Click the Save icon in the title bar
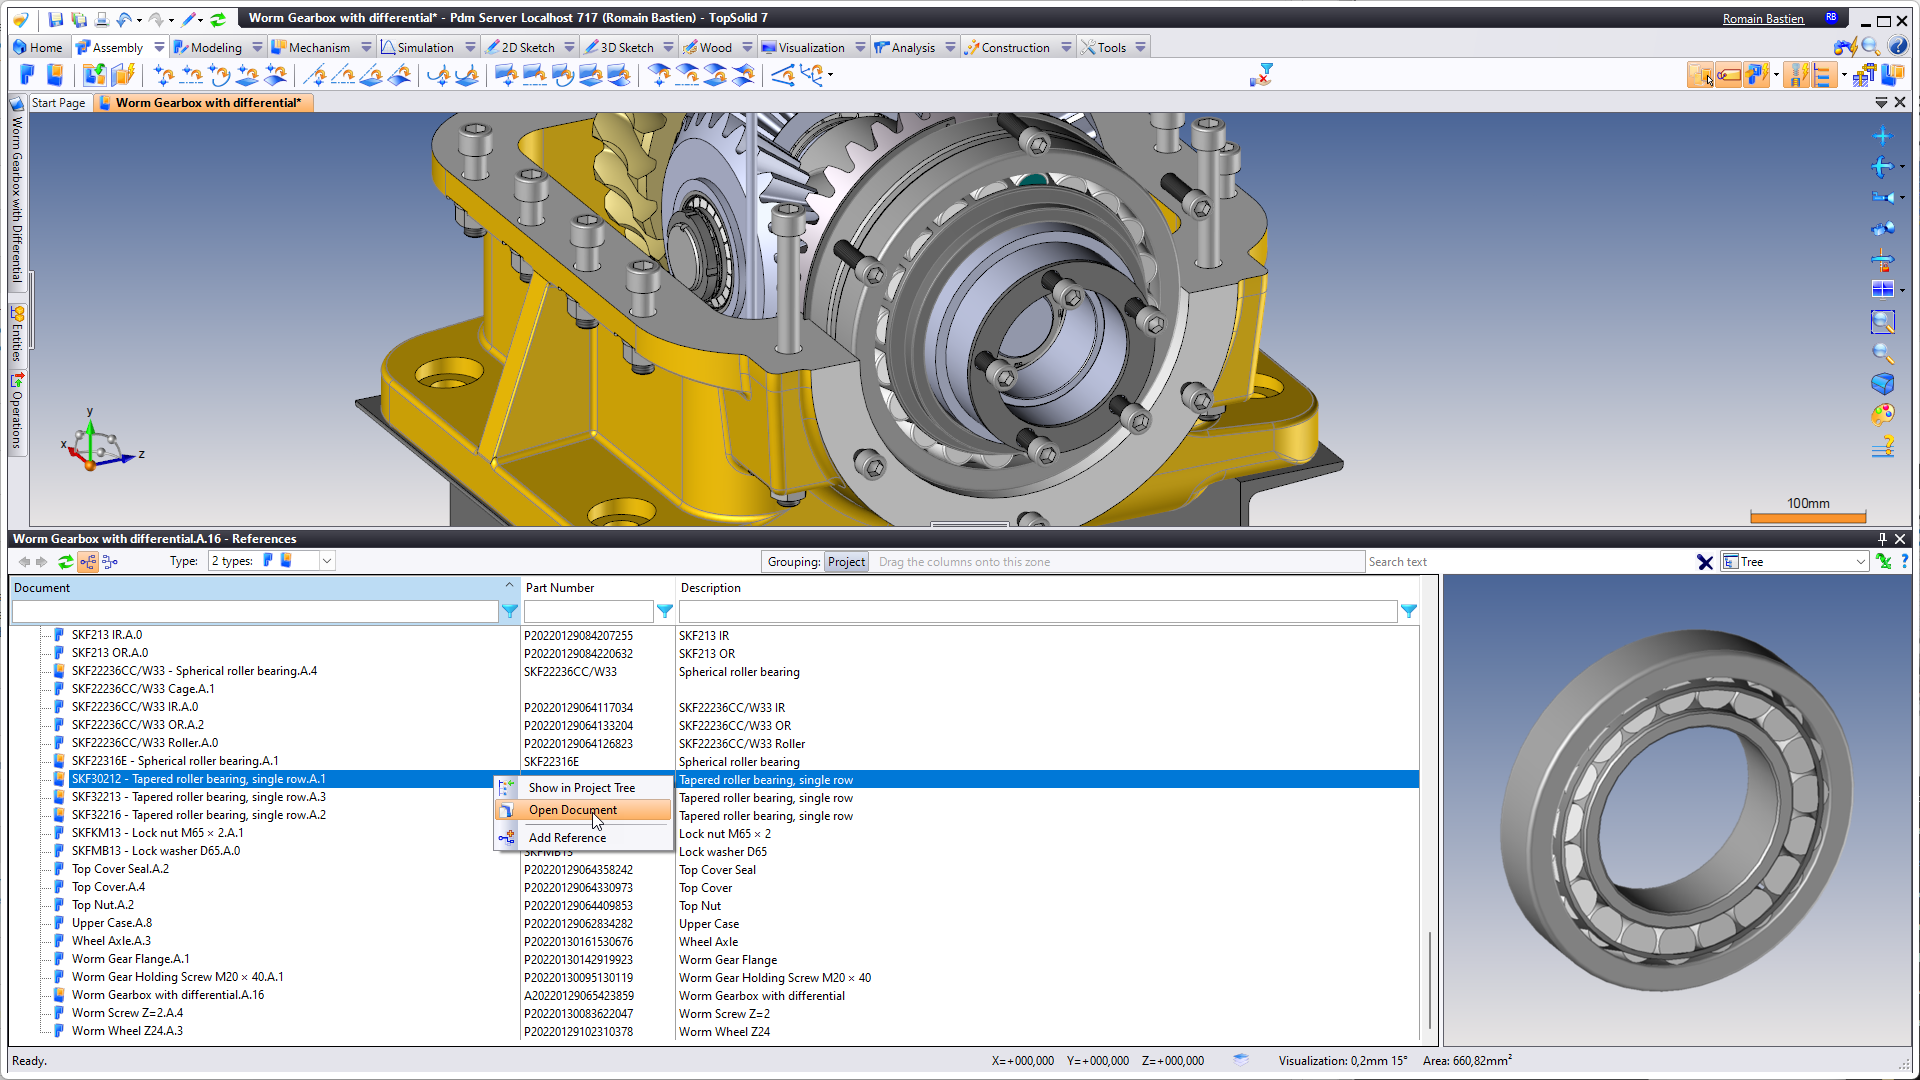Image resolution: width=1920 pixels, height=1080 pixels. (55, 19)
